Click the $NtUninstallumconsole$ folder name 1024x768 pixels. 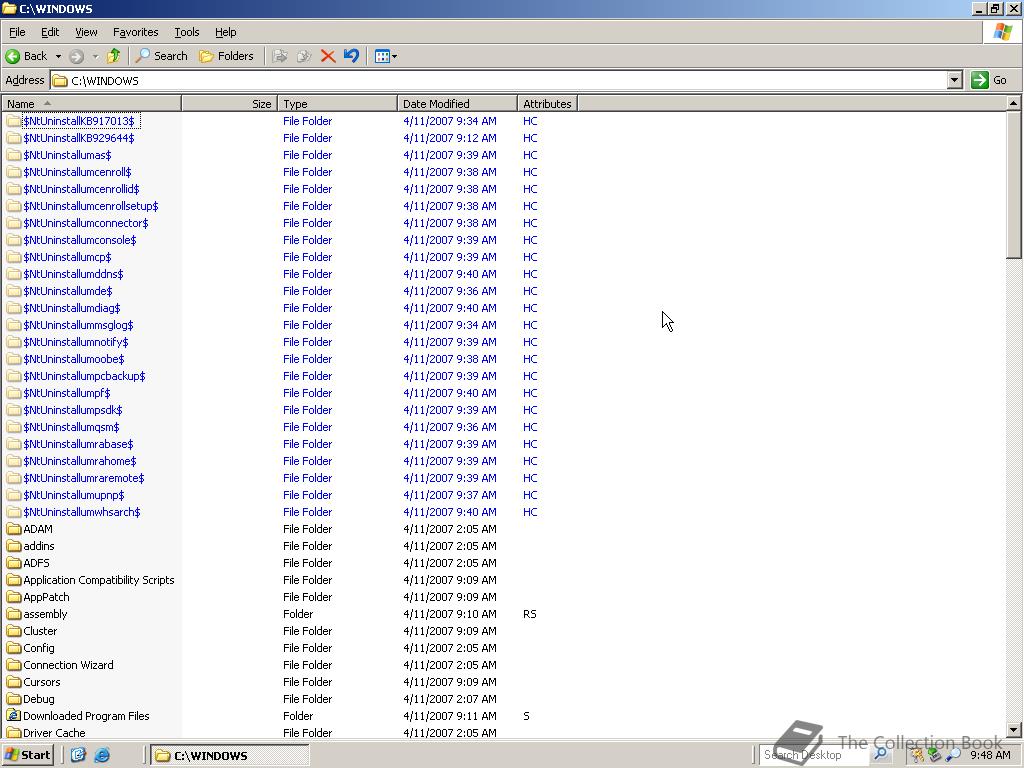(80, 240)
